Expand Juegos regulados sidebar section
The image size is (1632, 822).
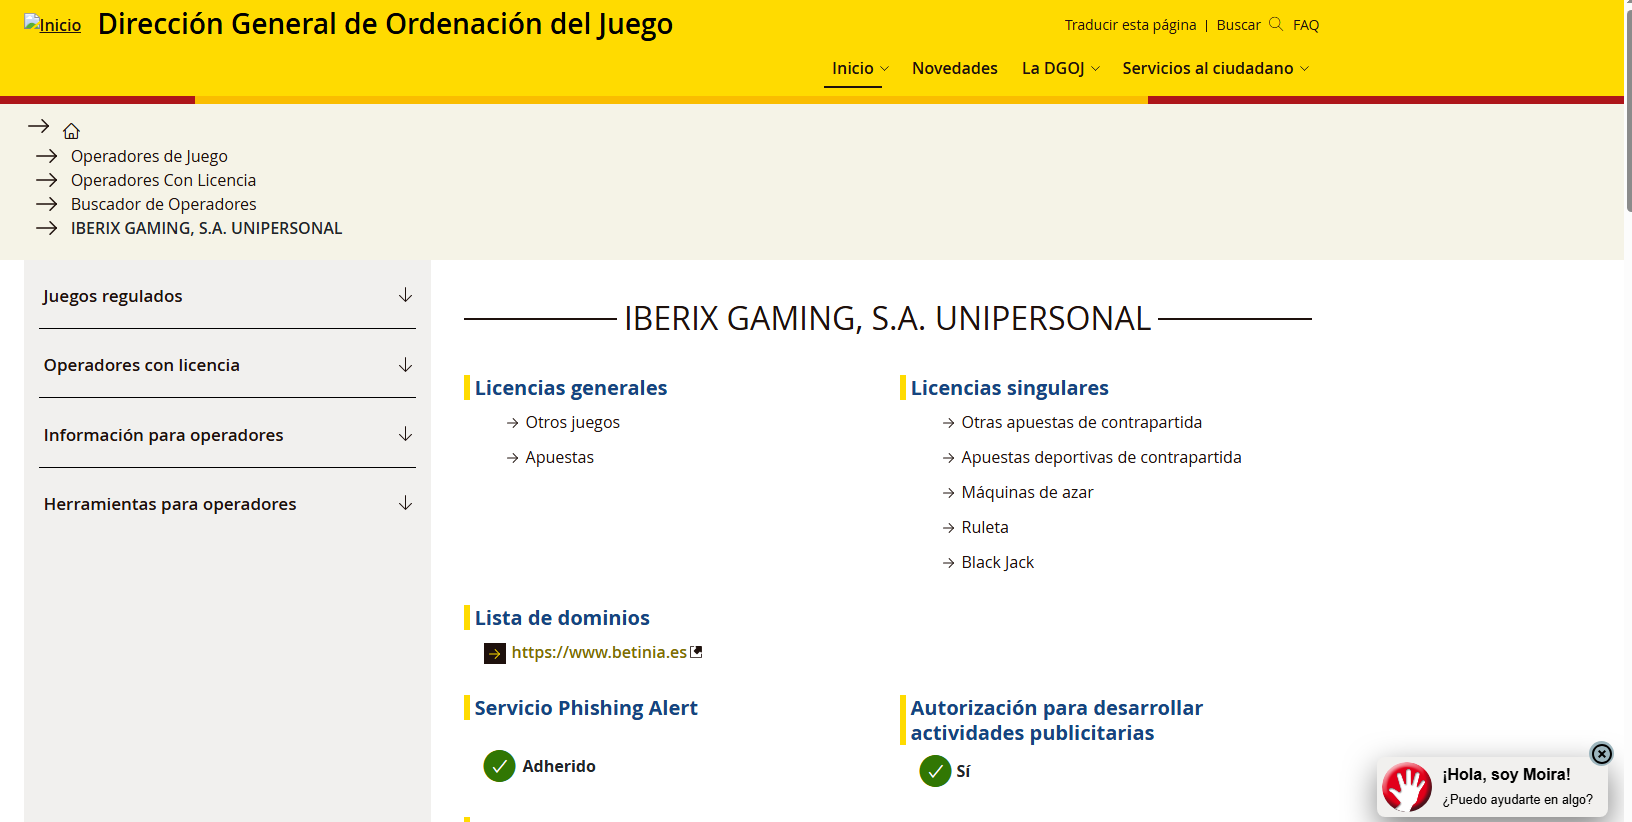(227, 296)
